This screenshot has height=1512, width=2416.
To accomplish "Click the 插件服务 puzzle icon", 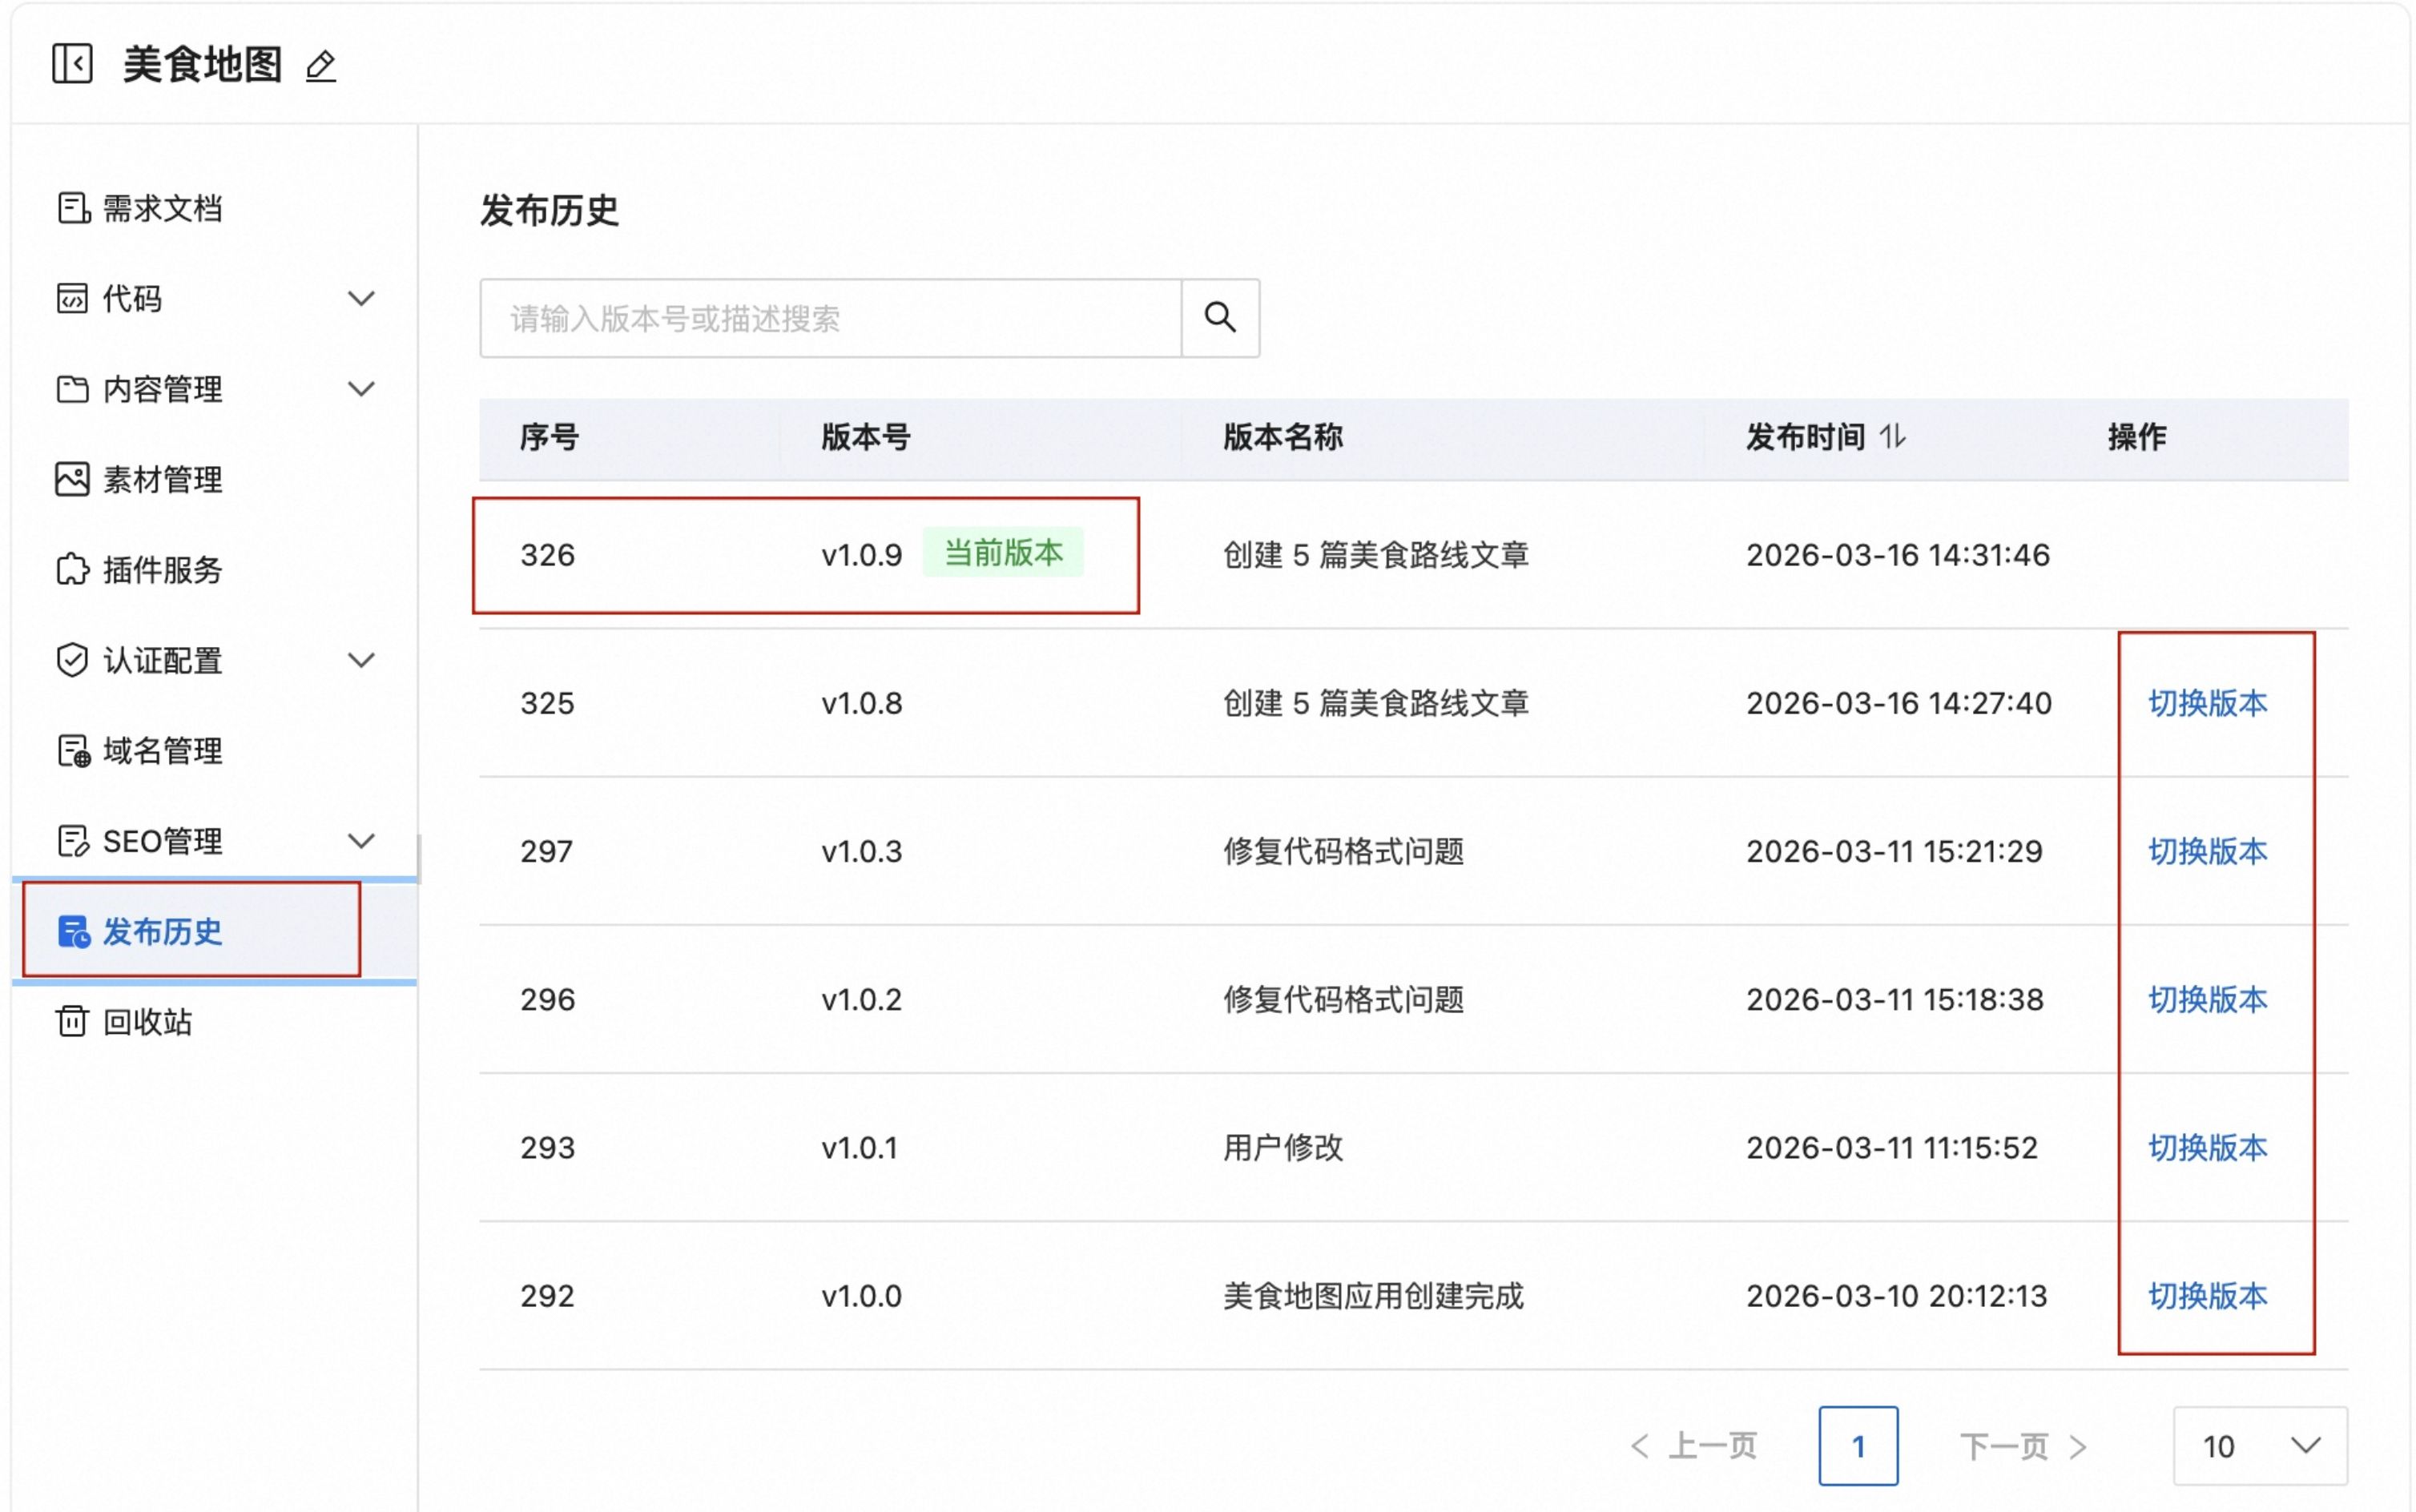I will (72, 569).
